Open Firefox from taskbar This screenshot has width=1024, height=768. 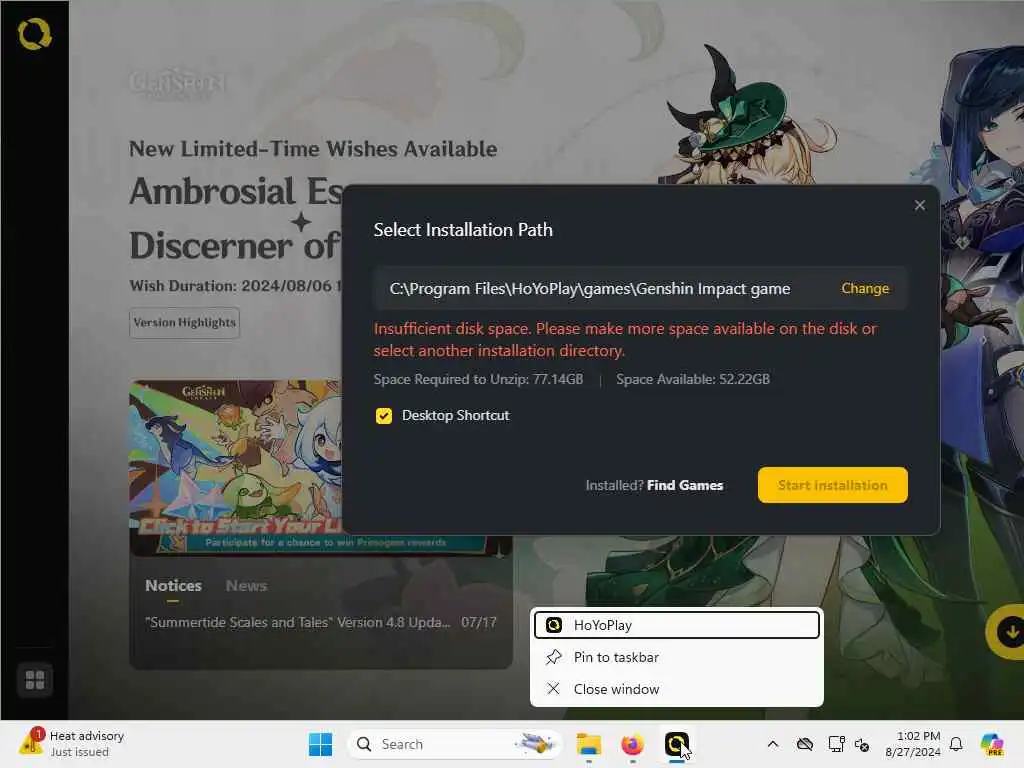click(632, 744)
